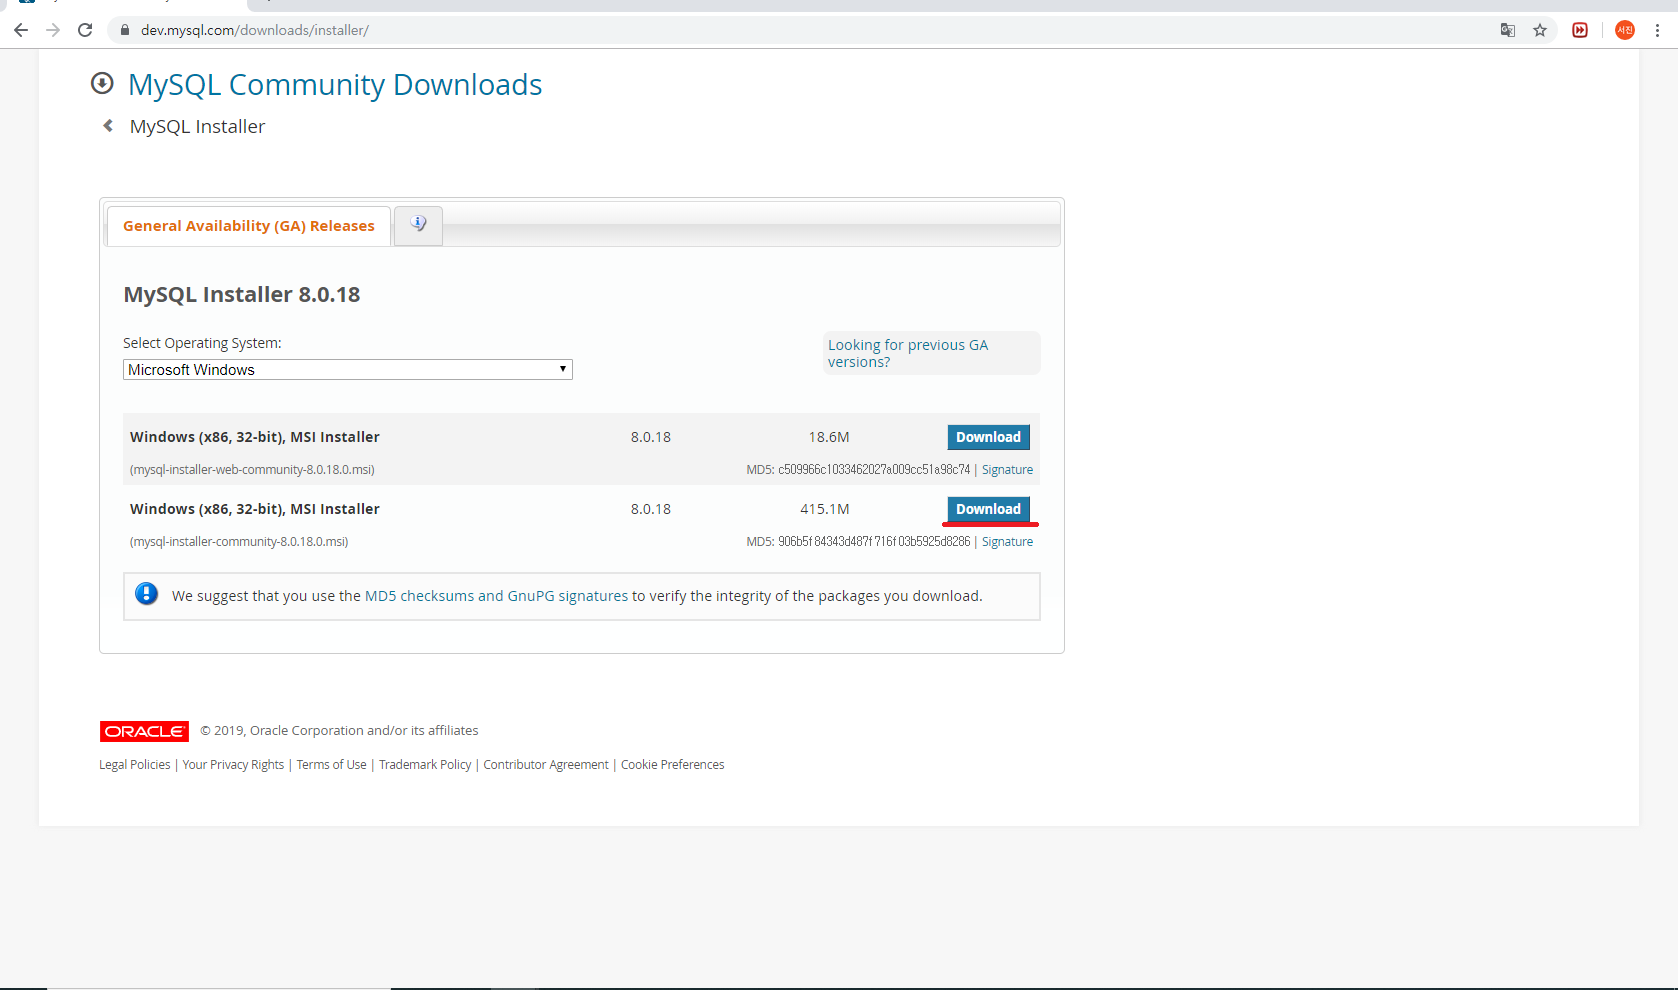Download the 415.1M full community installer
Screen dimensions: 1678x990
click(x=988, y=509)
